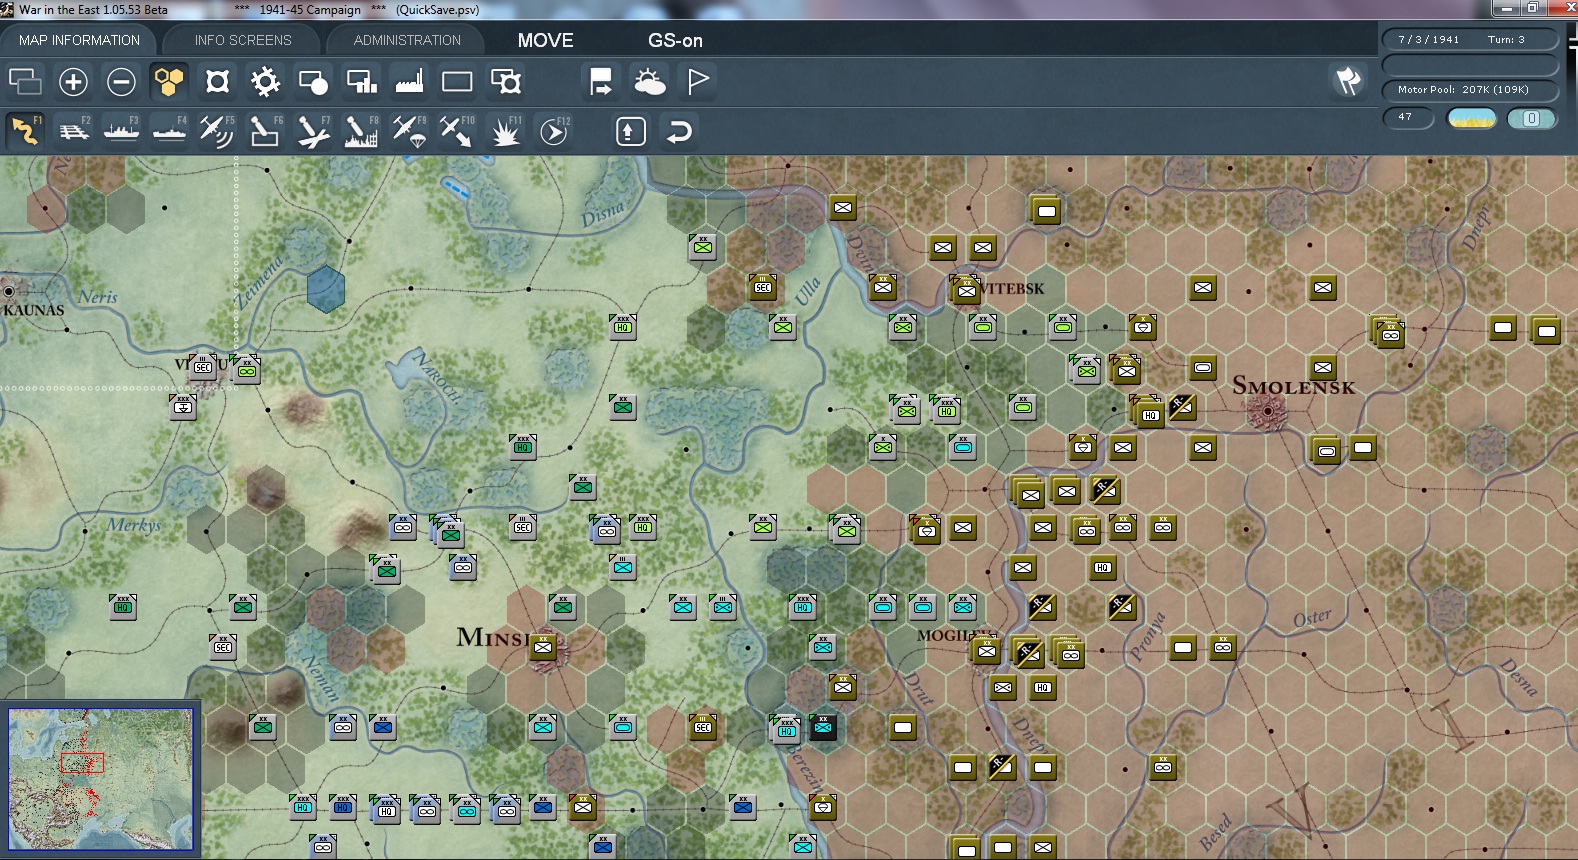Switch to the INFO SCREENS tab
Viewport: 1578px width, 860px height.
(x=243, y=40)
